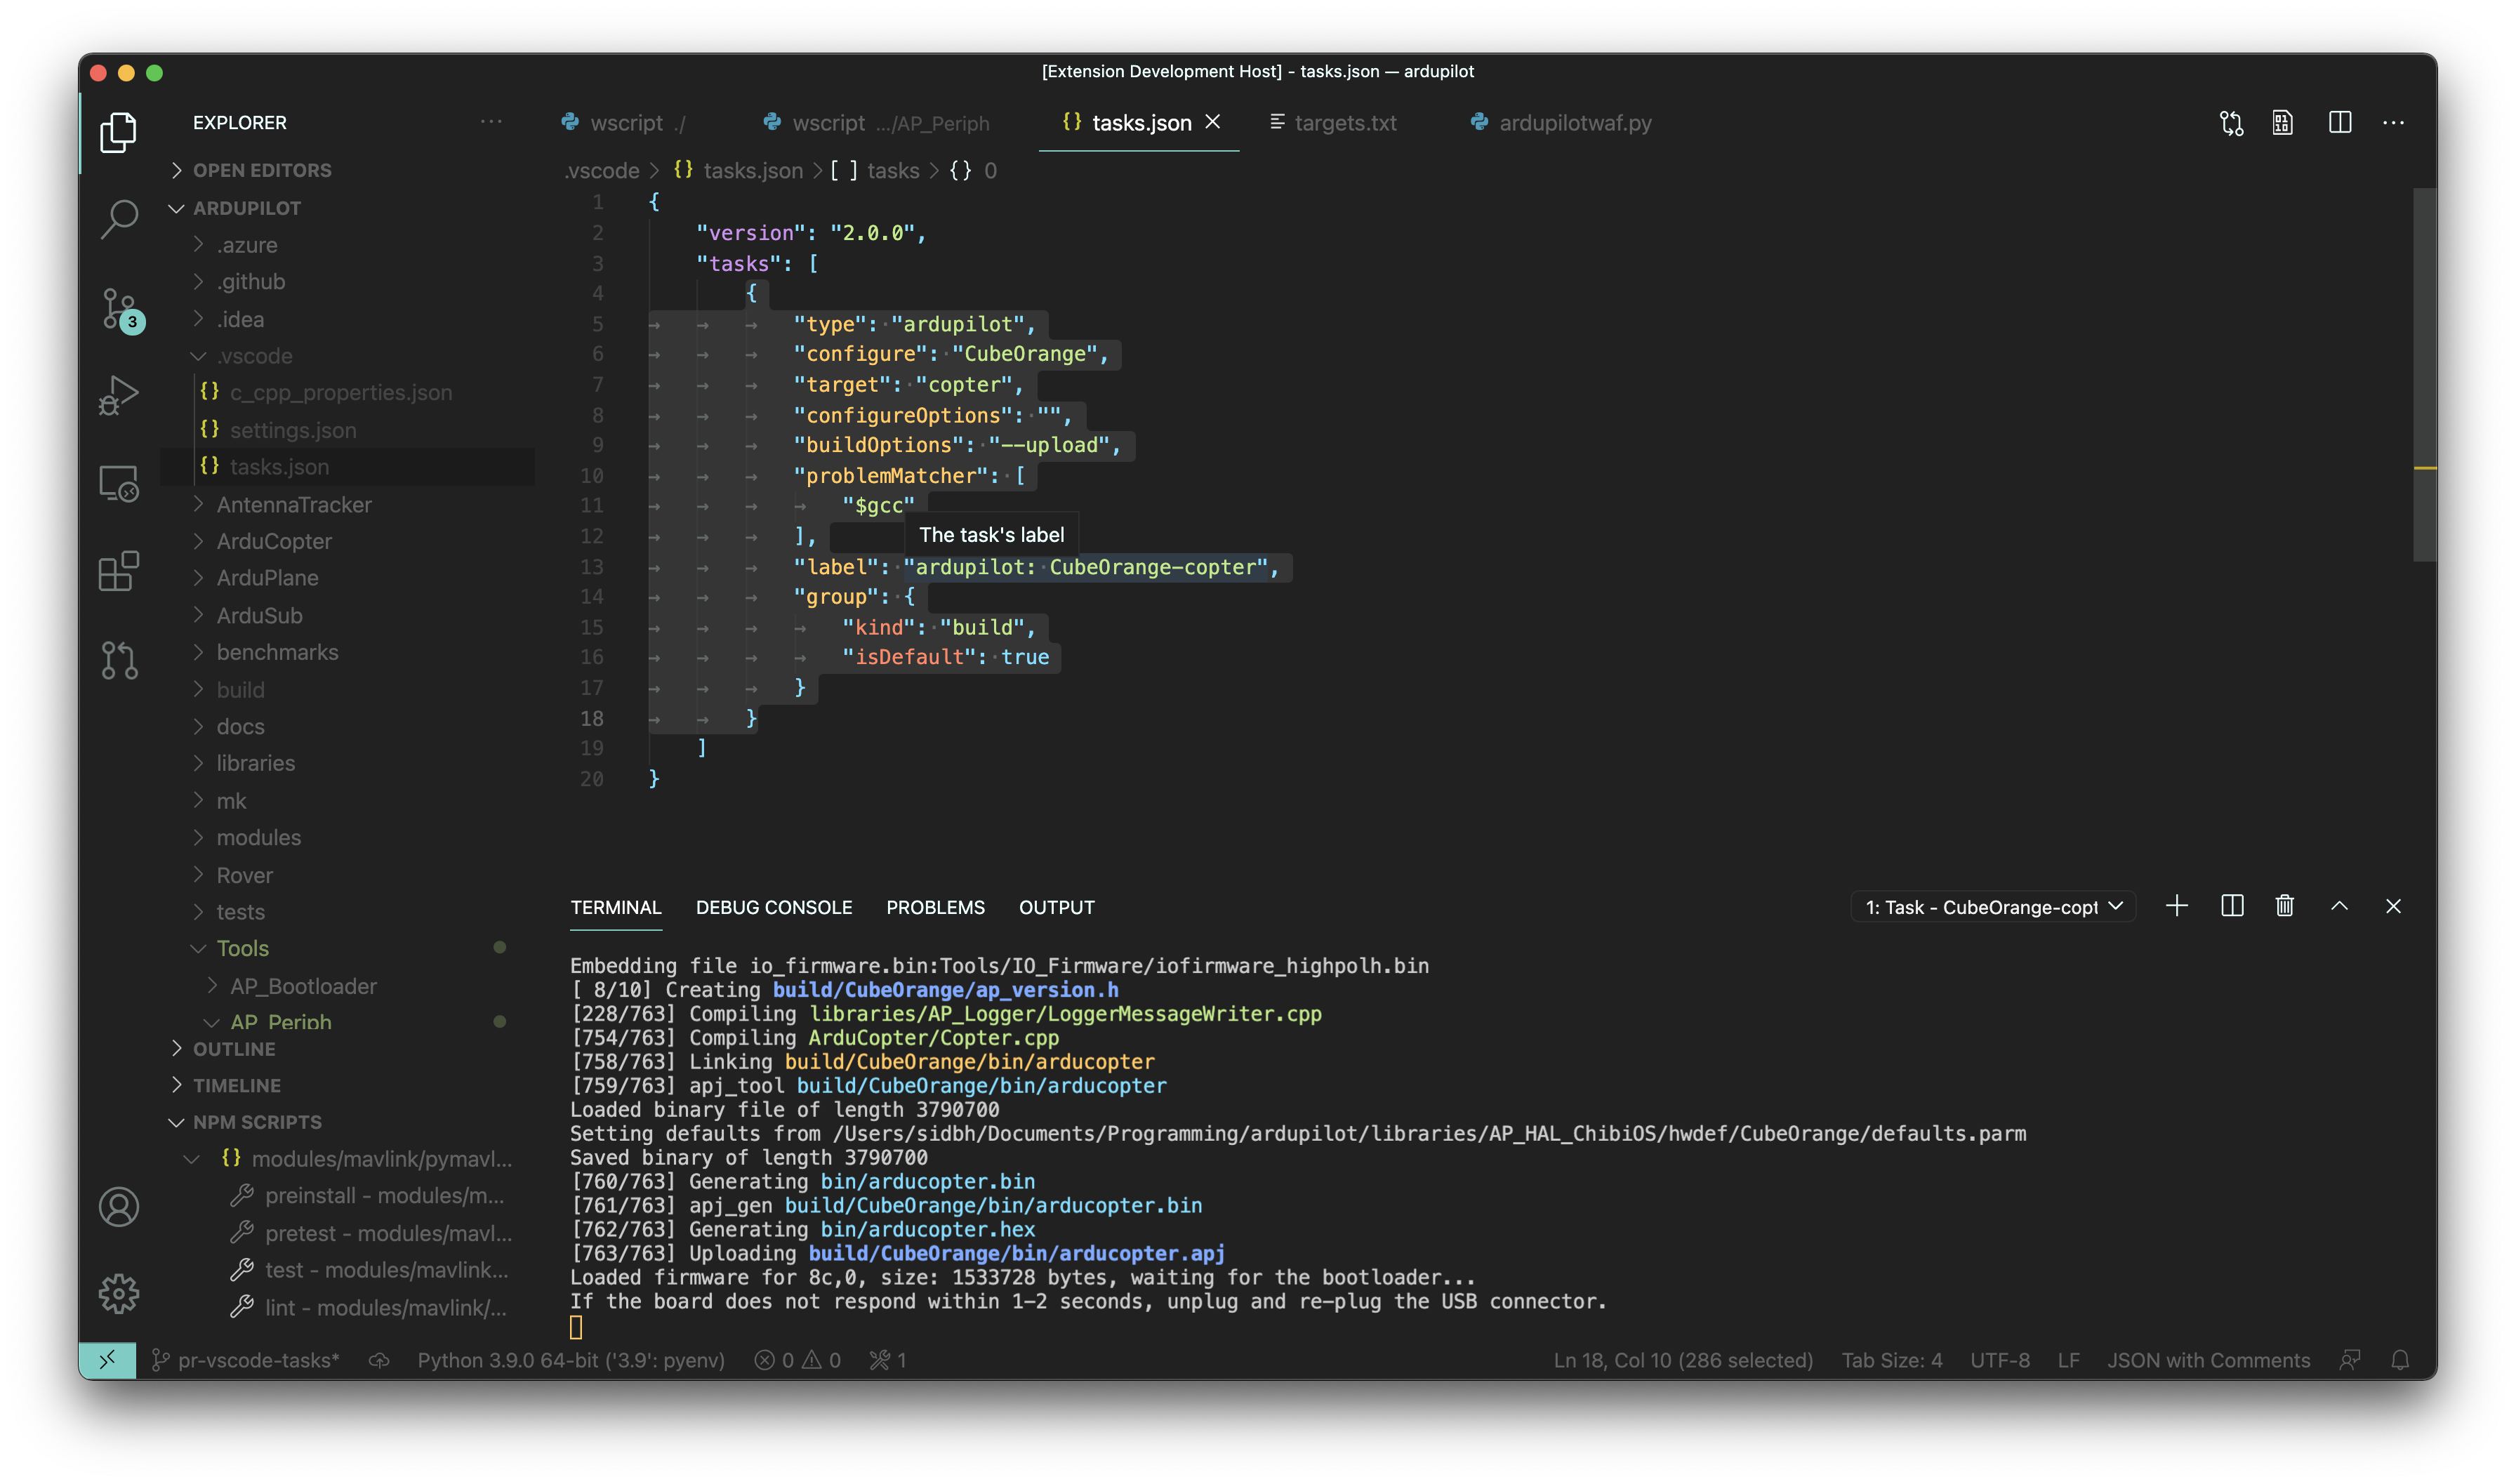Screen dimensions: 2516x1484
Task: Switch to the OUTPUT panel tab
Action: pos(1056,907)
